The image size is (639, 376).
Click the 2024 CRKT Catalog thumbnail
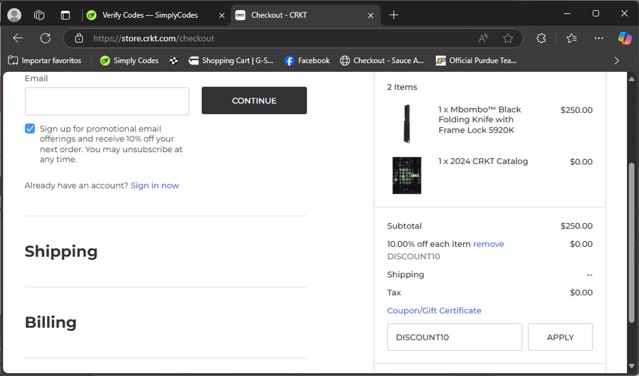[407, 176]
